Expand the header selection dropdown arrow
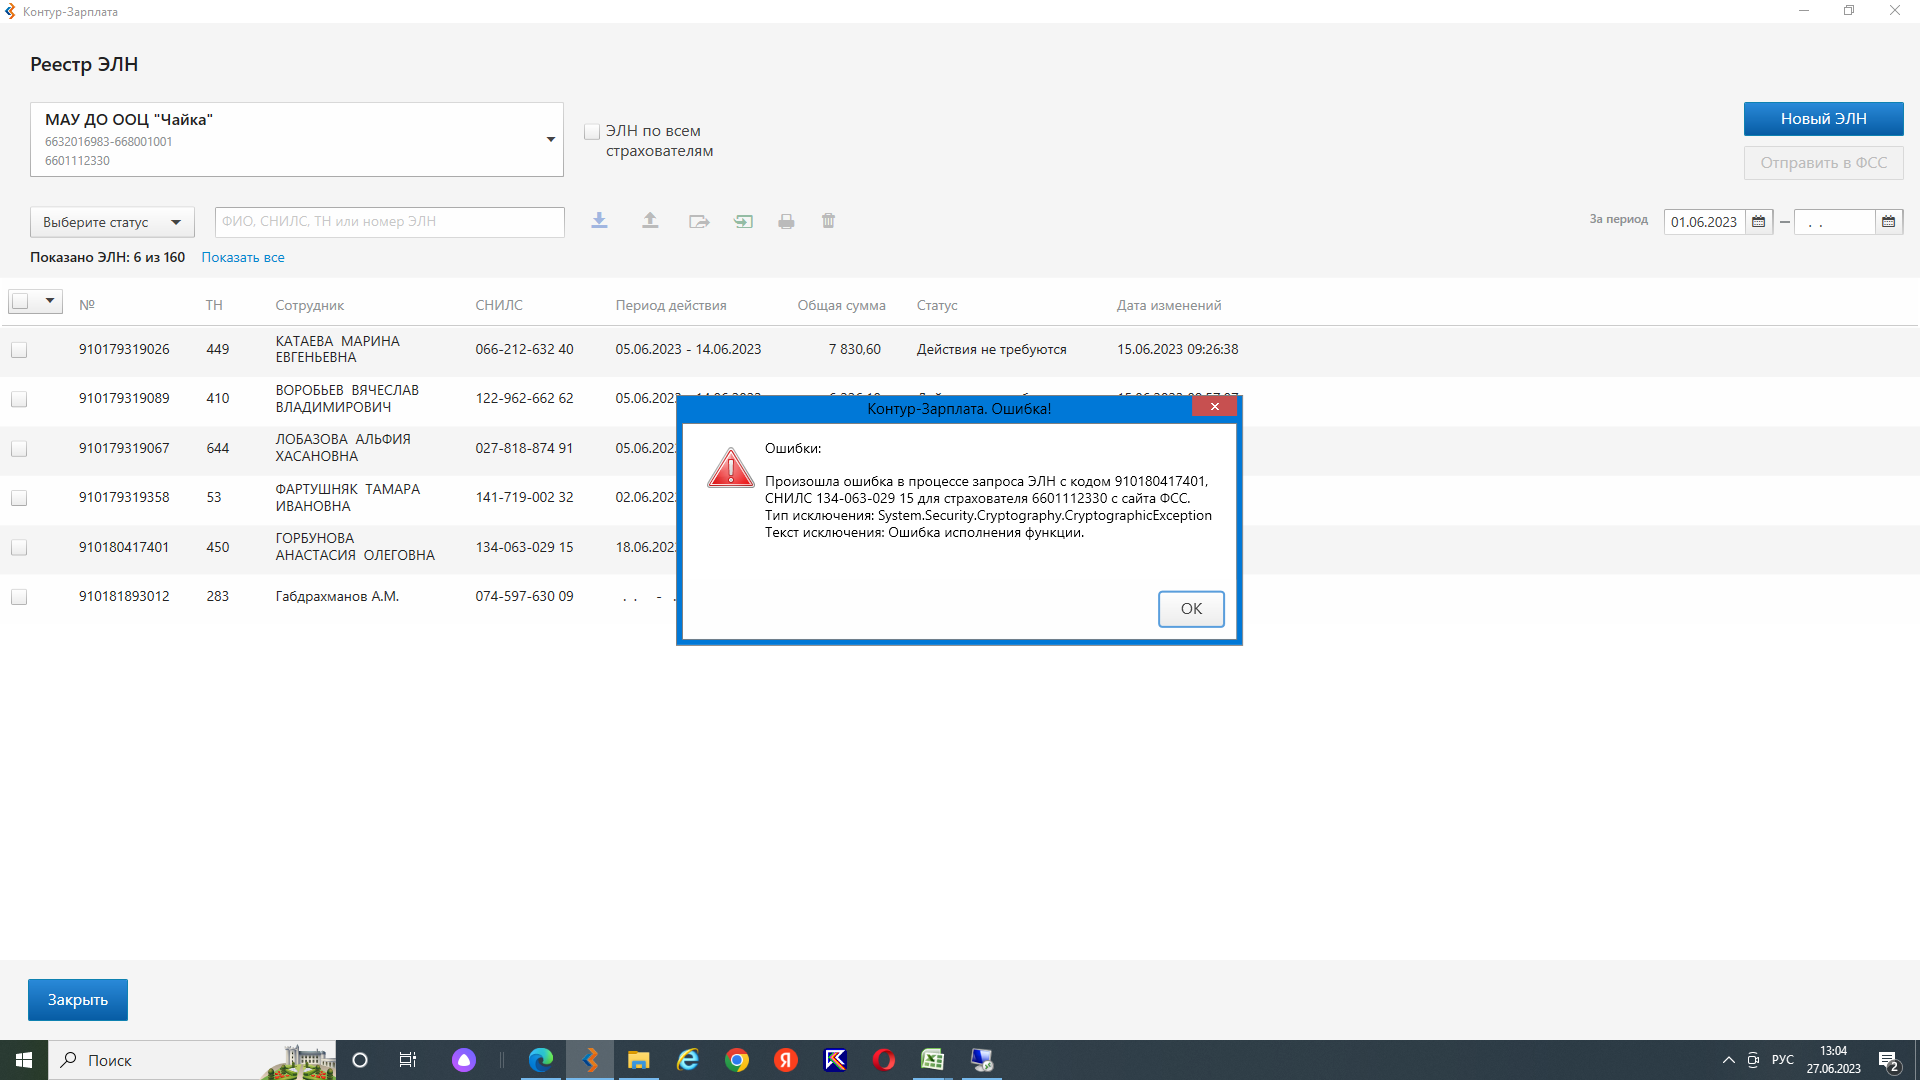Image resolution: width=1920 pixels, height=1080 pixels. [x=49, y=301]
